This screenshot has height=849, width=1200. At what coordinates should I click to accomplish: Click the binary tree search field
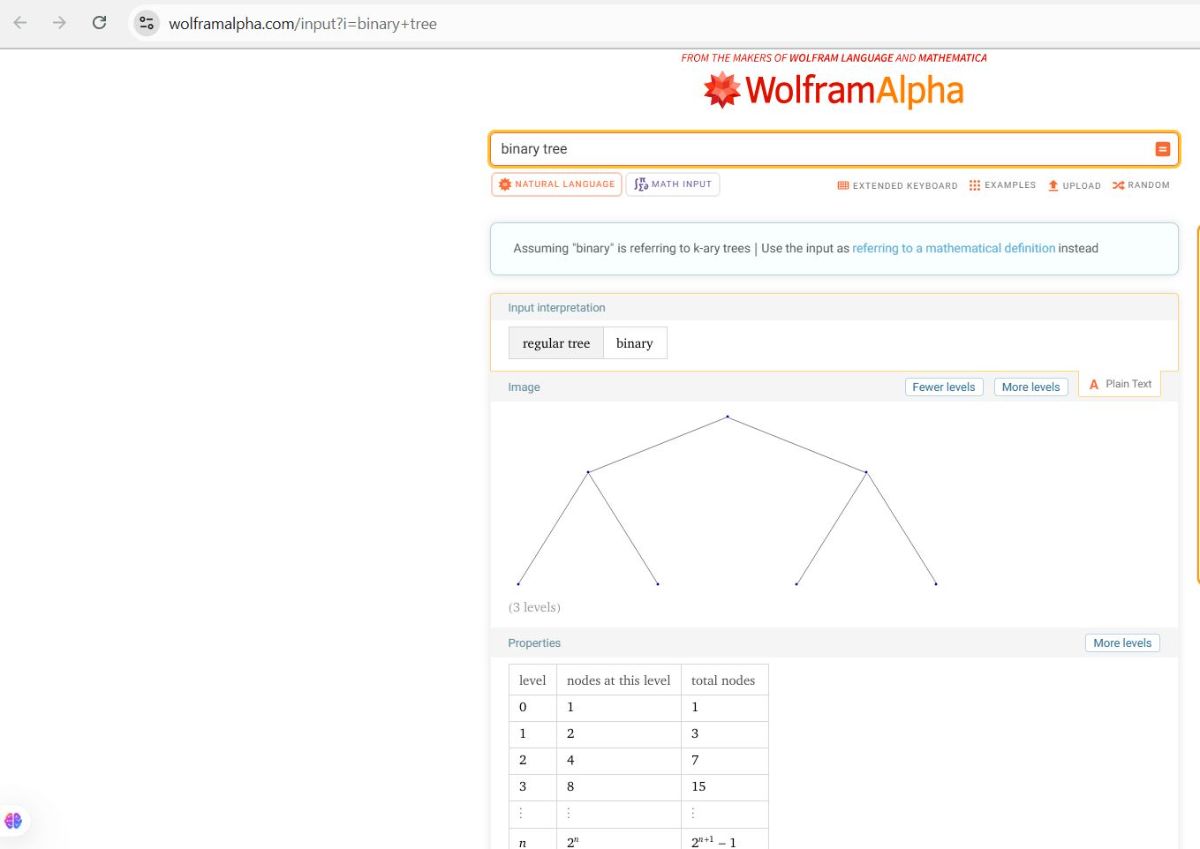click(x=820, y=149)
